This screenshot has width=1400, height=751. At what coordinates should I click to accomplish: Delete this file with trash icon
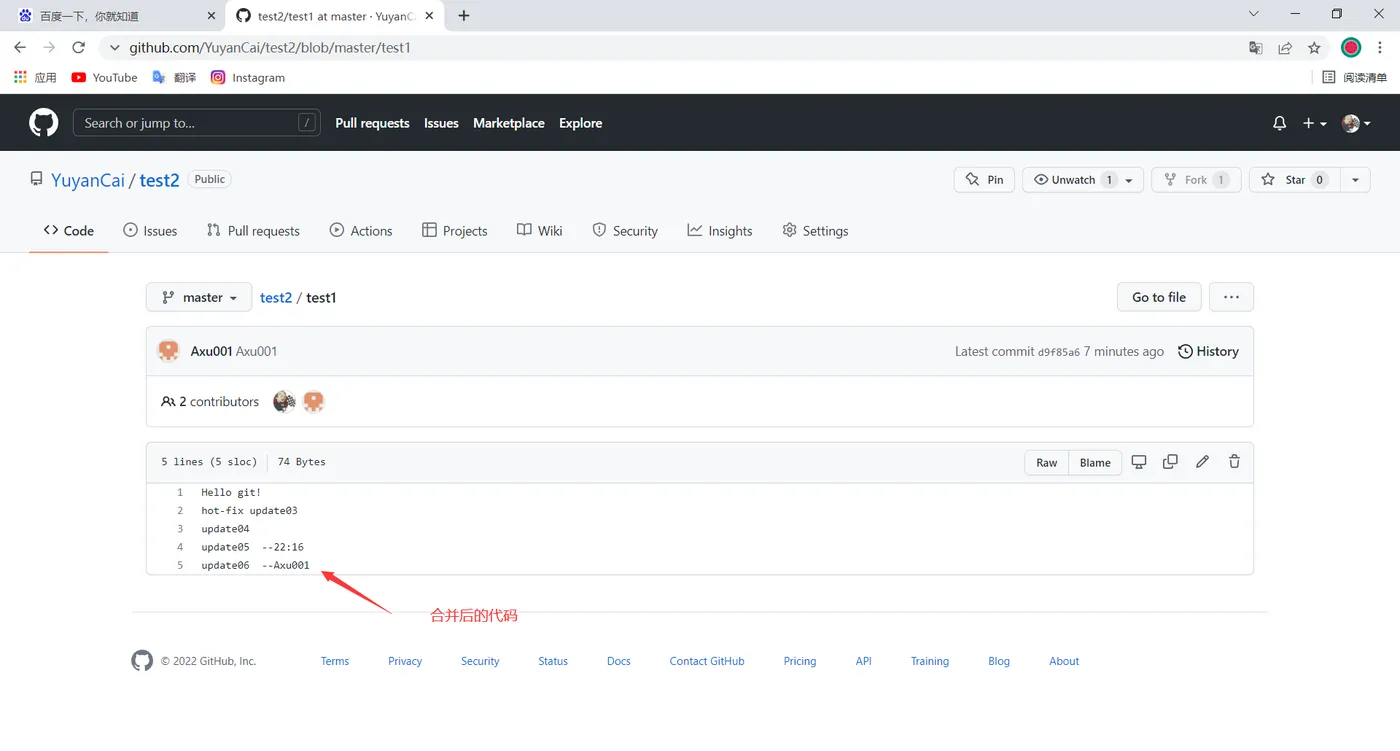click(x=1234, y=462)
